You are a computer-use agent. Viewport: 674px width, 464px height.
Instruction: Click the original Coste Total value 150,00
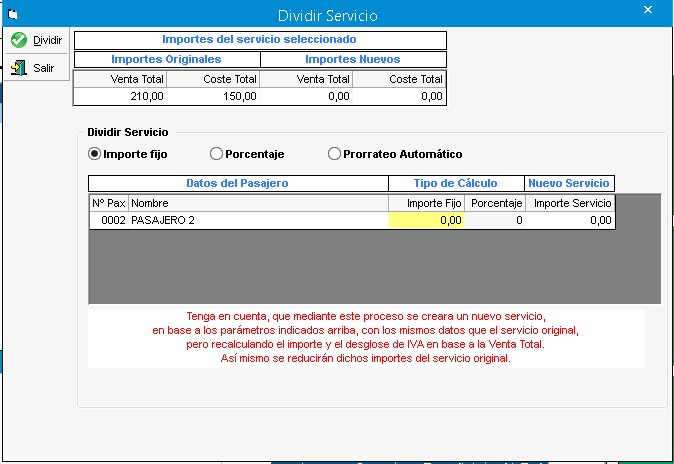(x=214, y=96)
